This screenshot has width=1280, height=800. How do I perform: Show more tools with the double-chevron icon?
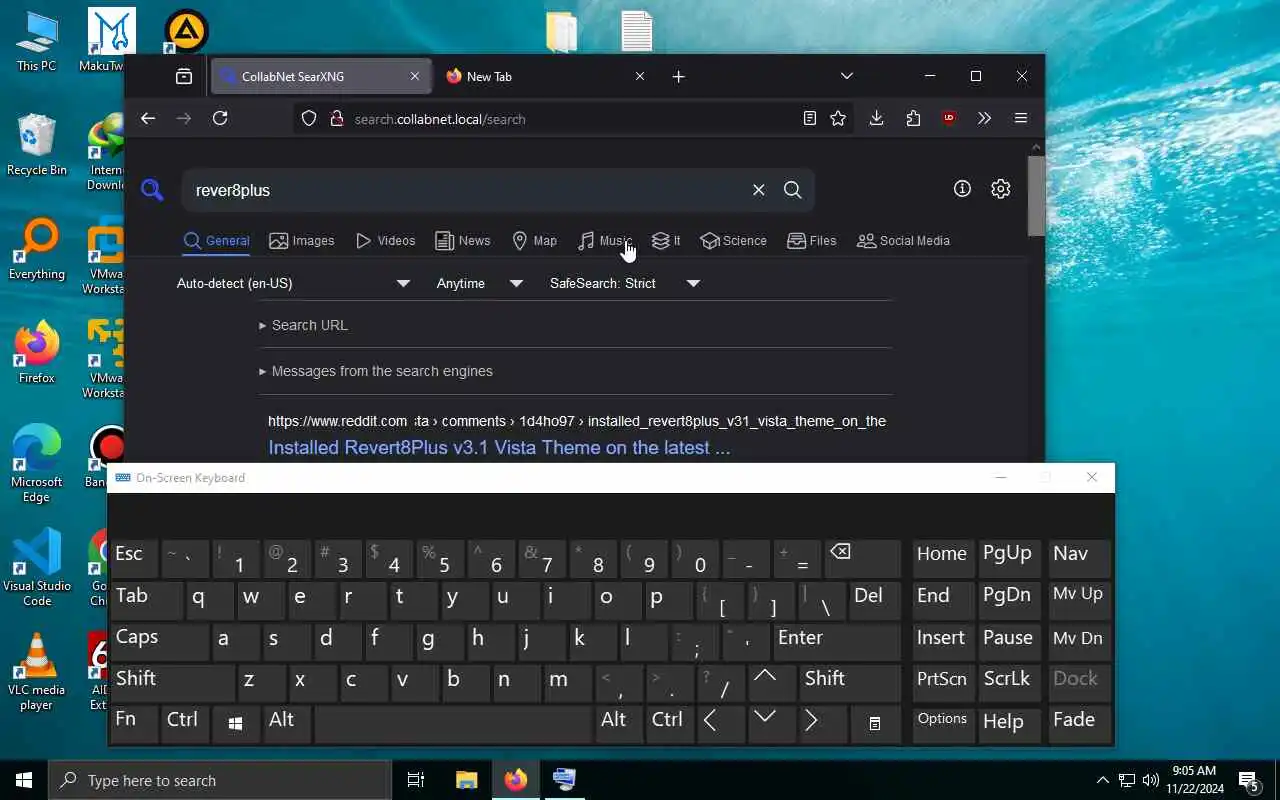click(x=984, y=118)
